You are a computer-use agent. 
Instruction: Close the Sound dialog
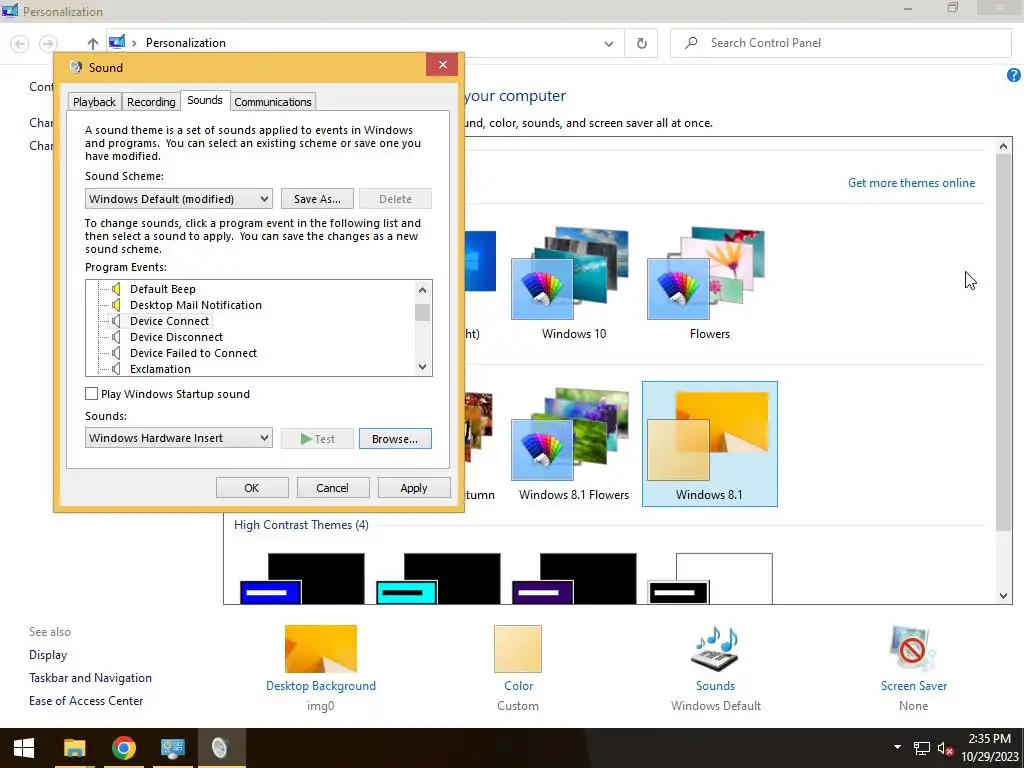click(x=442, y=65)
